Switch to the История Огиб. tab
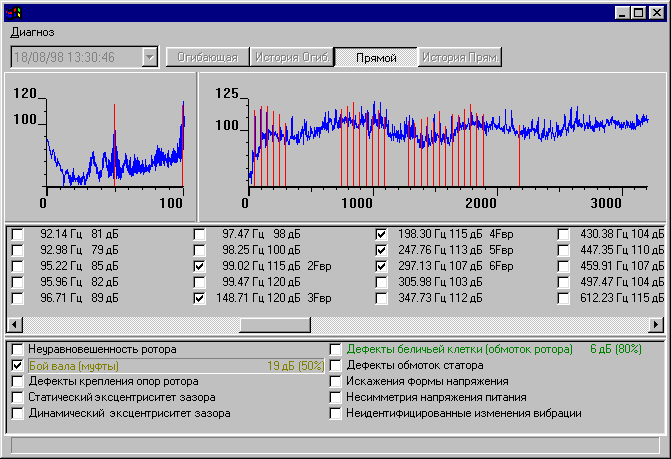Viewport: 671px width, 459px height. (x=292, y=57)
